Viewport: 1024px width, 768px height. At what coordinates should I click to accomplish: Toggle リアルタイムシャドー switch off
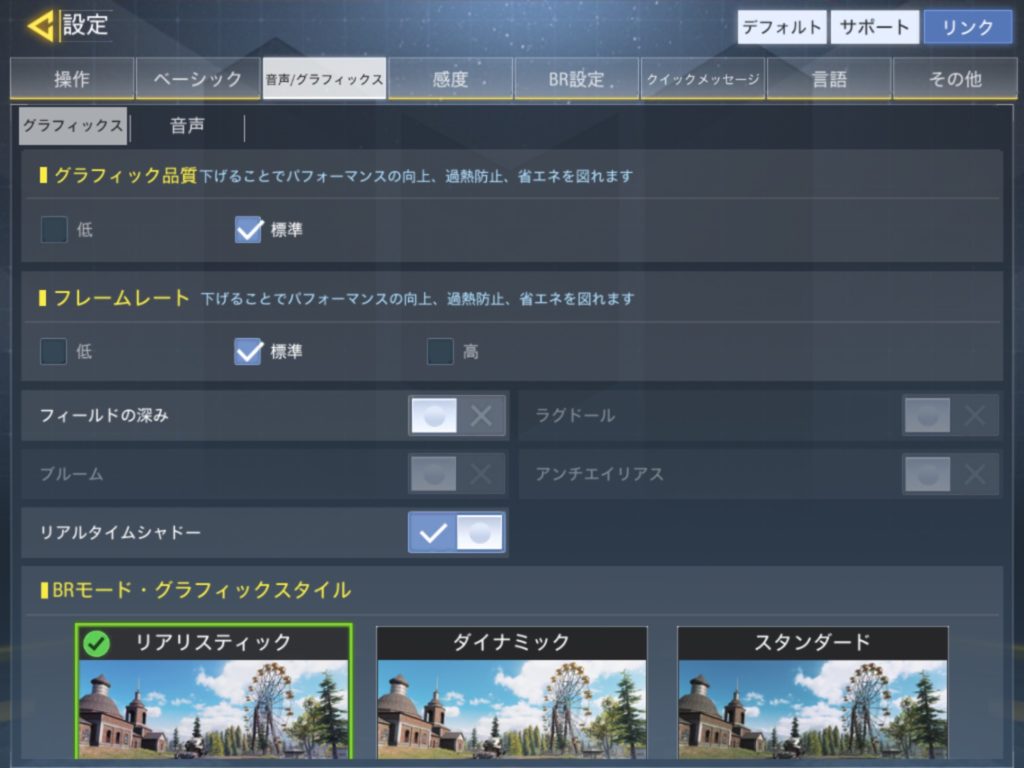click(x=457, y=533)
